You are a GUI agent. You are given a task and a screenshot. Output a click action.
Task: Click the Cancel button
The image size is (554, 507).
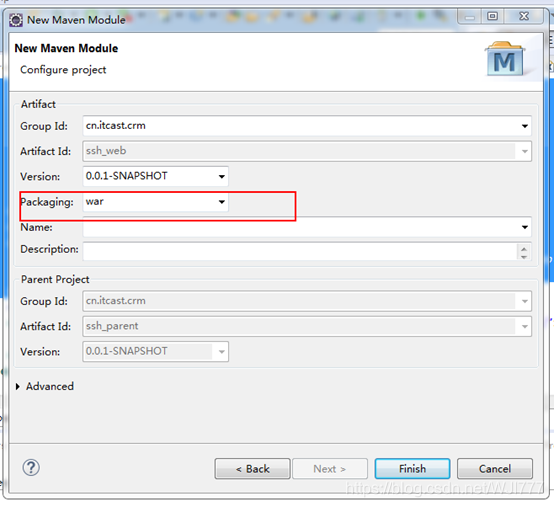[x=495, y=469]
